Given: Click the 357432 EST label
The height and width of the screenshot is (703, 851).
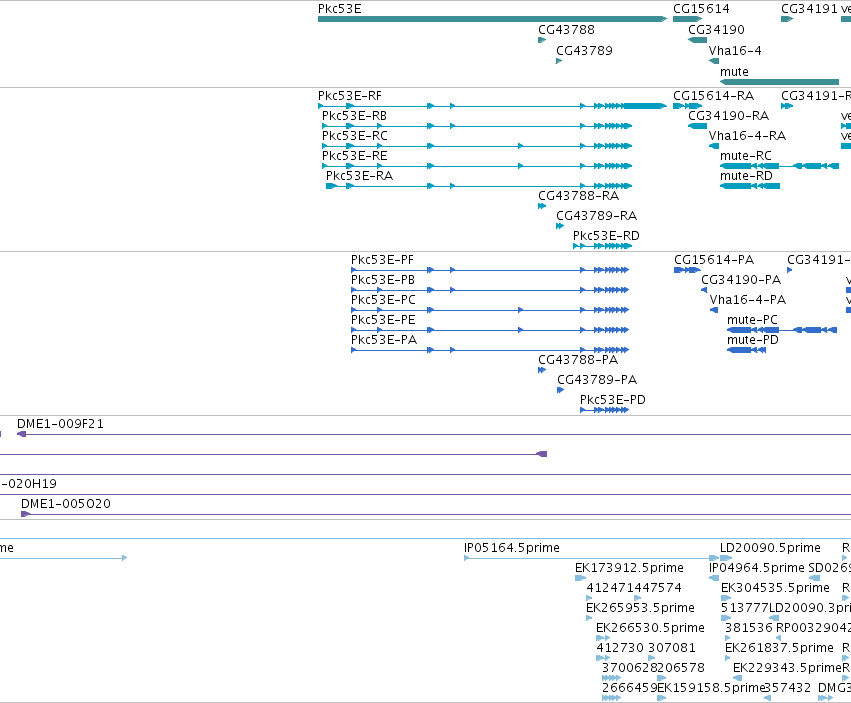Looking at the screenshot, I should [x=788, y=688].
